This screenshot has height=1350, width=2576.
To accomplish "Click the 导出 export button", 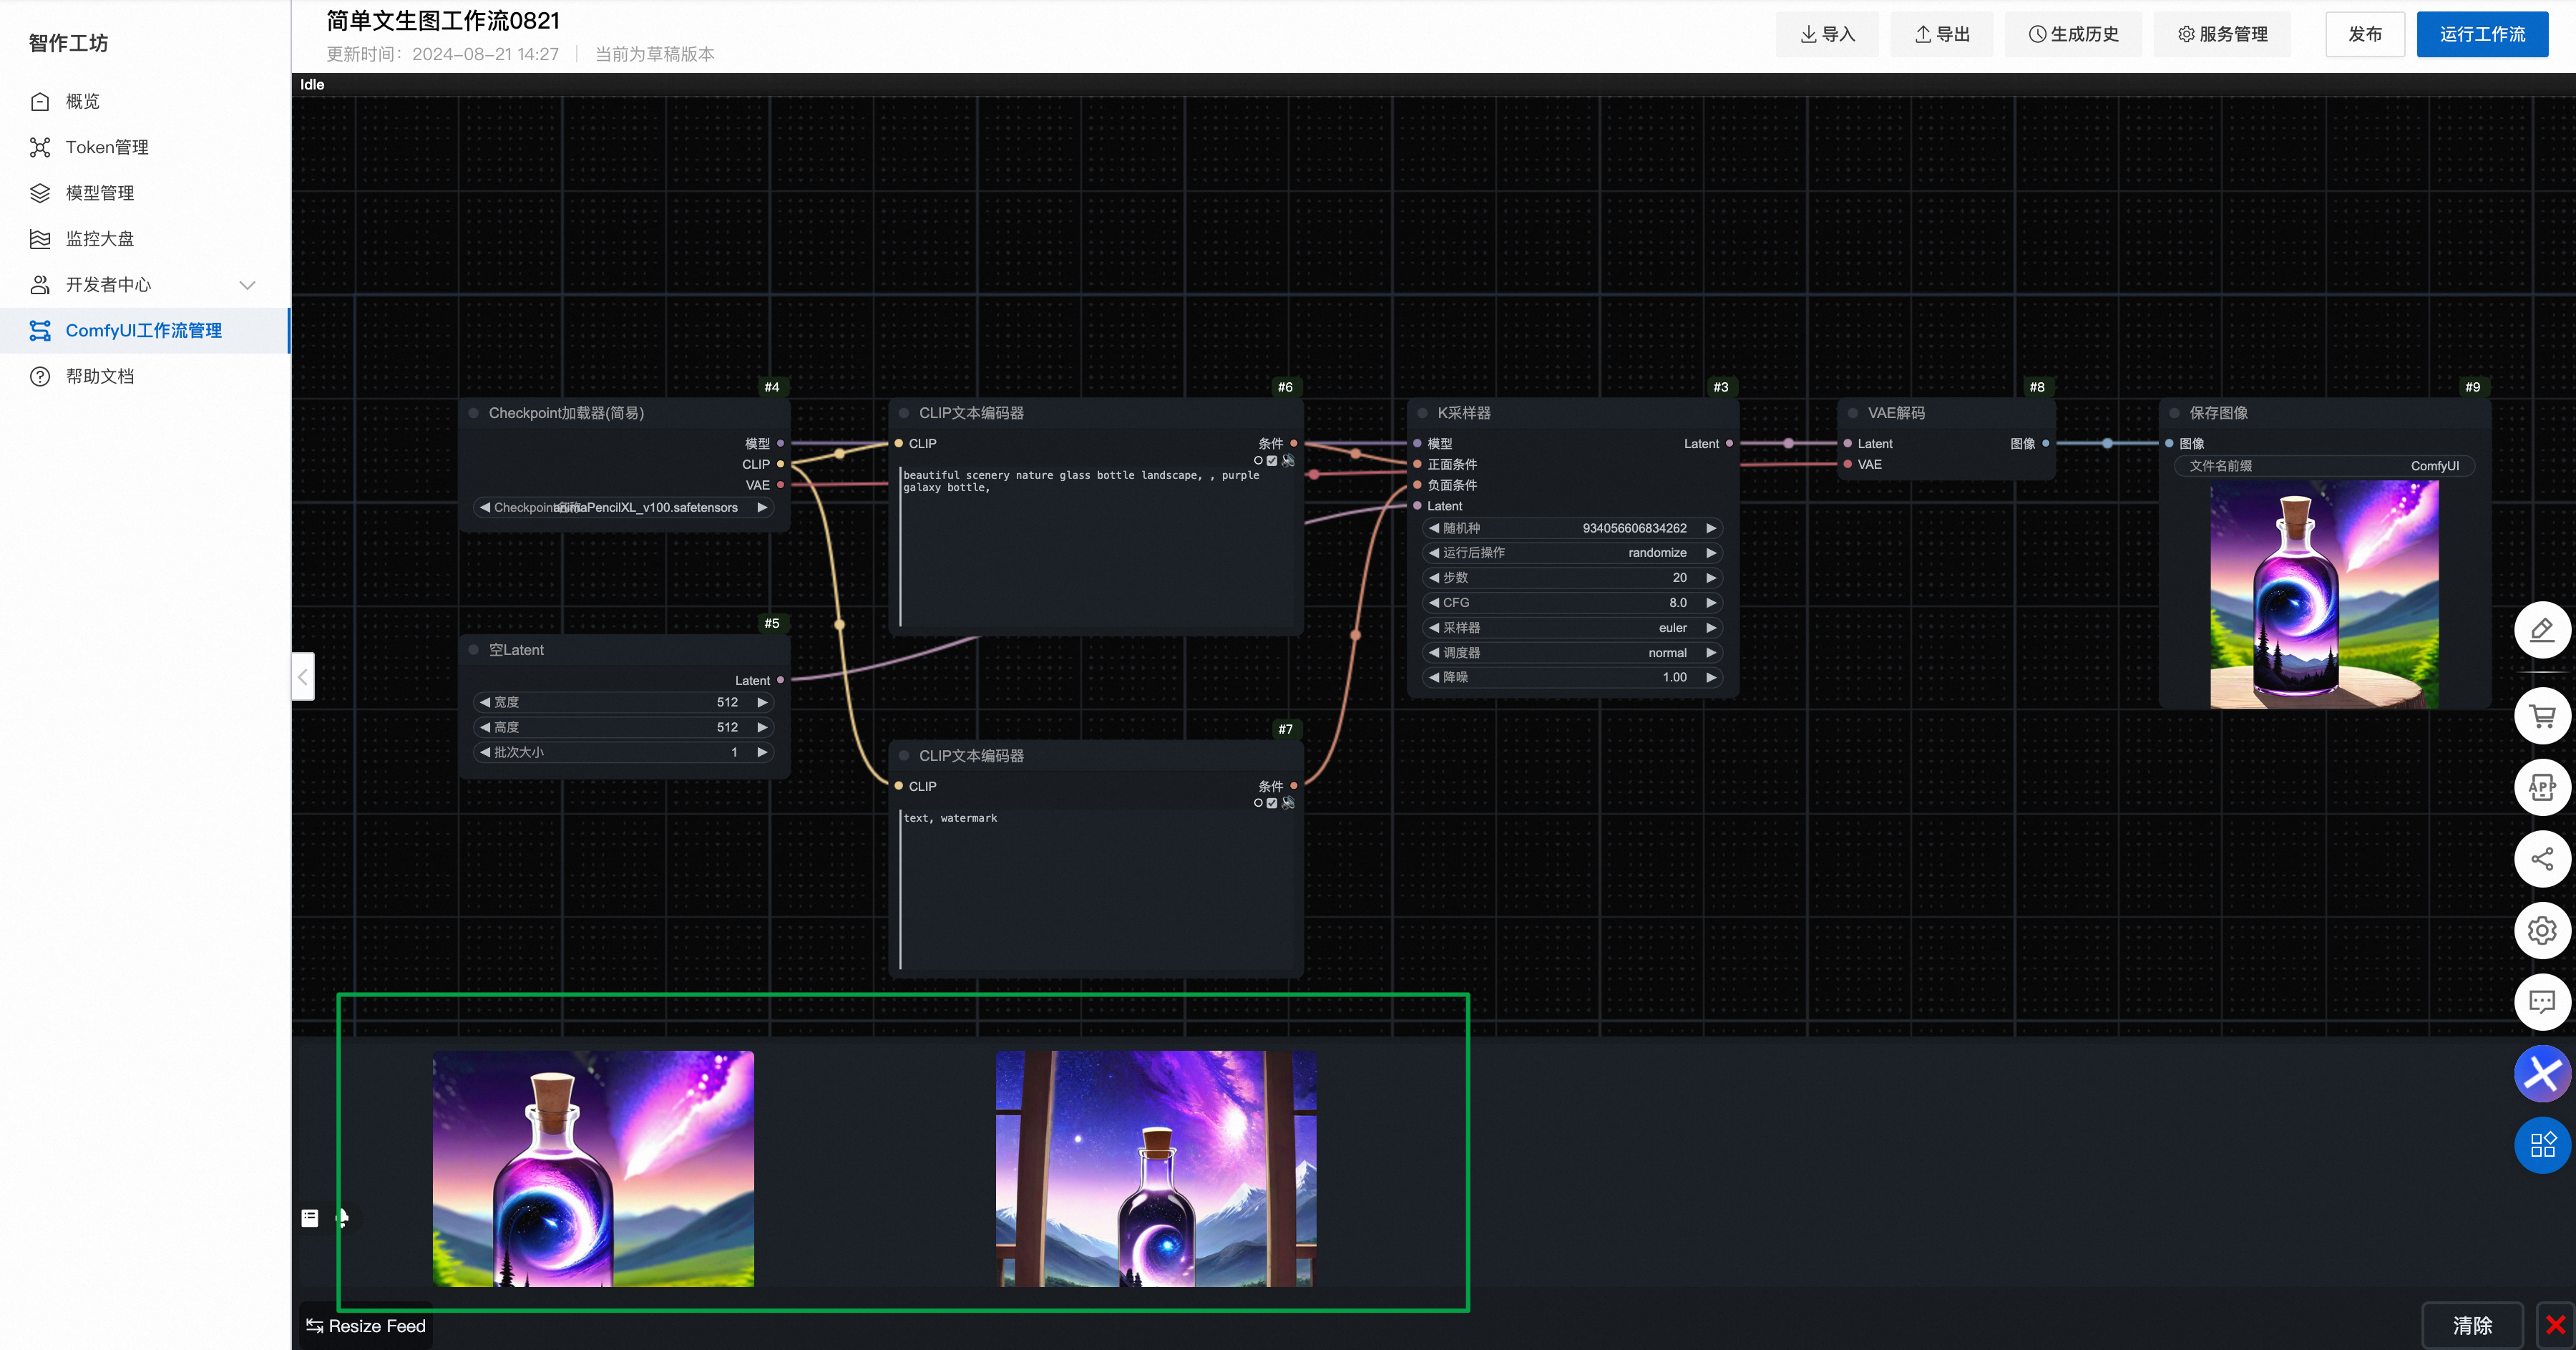I will coord(1941,34).
